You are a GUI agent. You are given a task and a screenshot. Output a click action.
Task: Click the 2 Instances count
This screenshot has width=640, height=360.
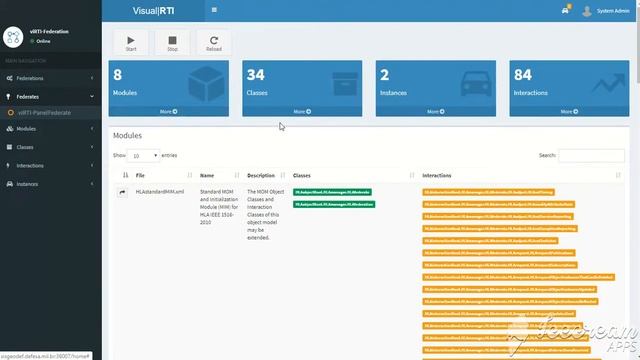coord(384,75)
